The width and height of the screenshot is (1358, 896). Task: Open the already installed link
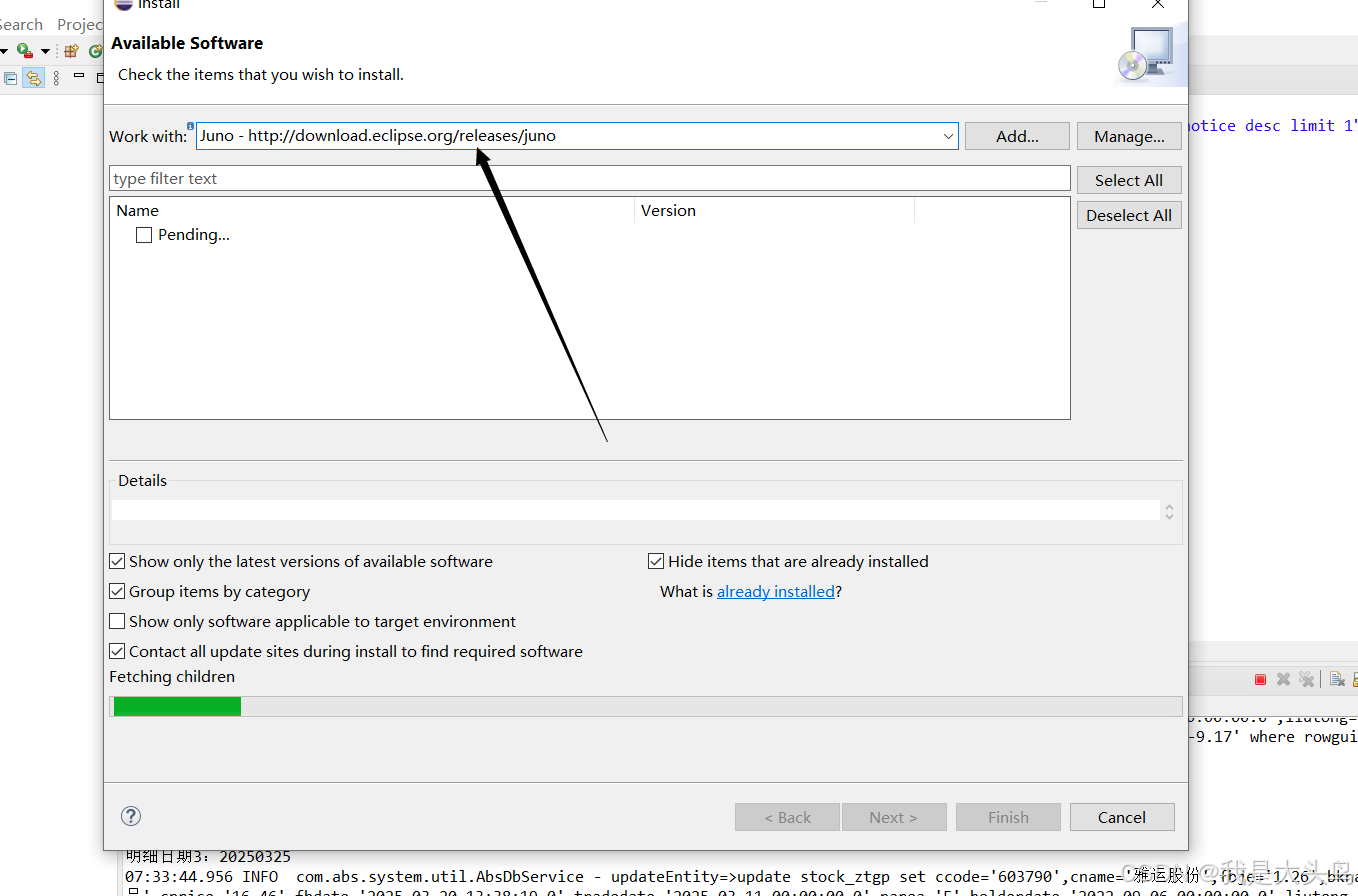pos(776,592)
